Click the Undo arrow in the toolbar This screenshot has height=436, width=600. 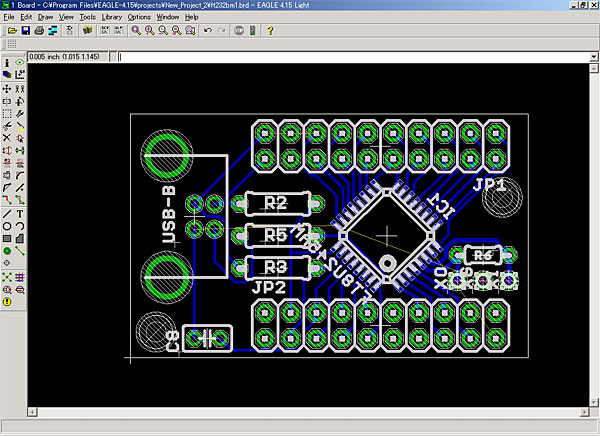click(x=206, y=31)
